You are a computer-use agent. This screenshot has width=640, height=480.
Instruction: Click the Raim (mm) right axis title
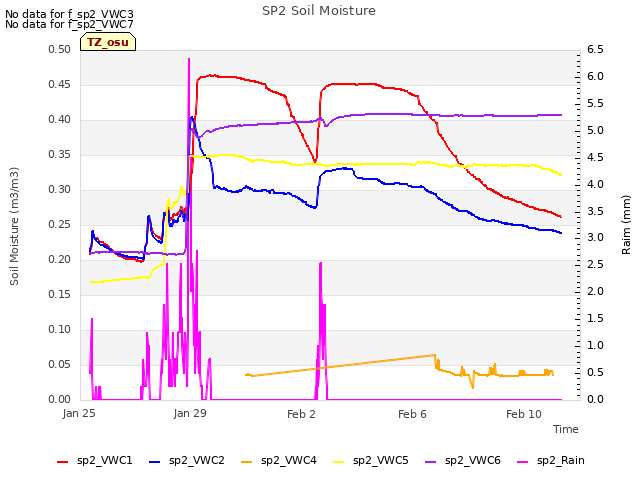(x=626, y=225)
